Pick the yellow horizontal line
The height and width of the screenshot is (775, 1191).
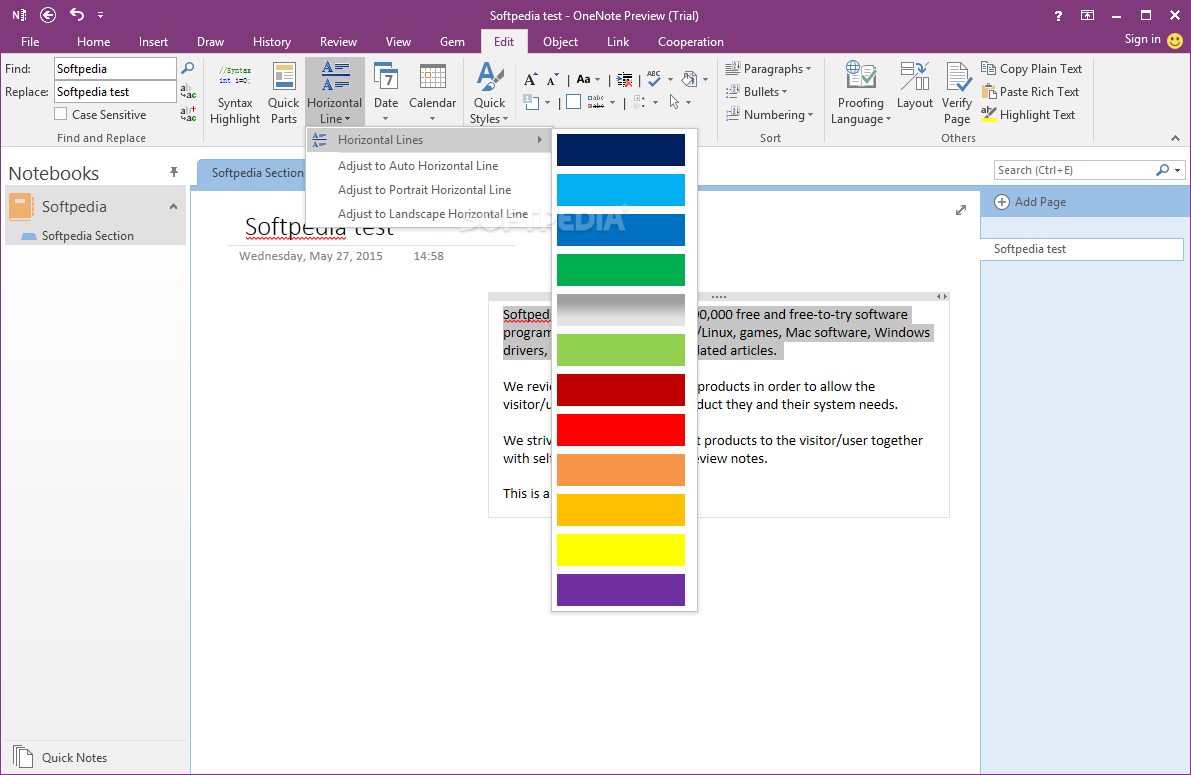click(621, 550)
